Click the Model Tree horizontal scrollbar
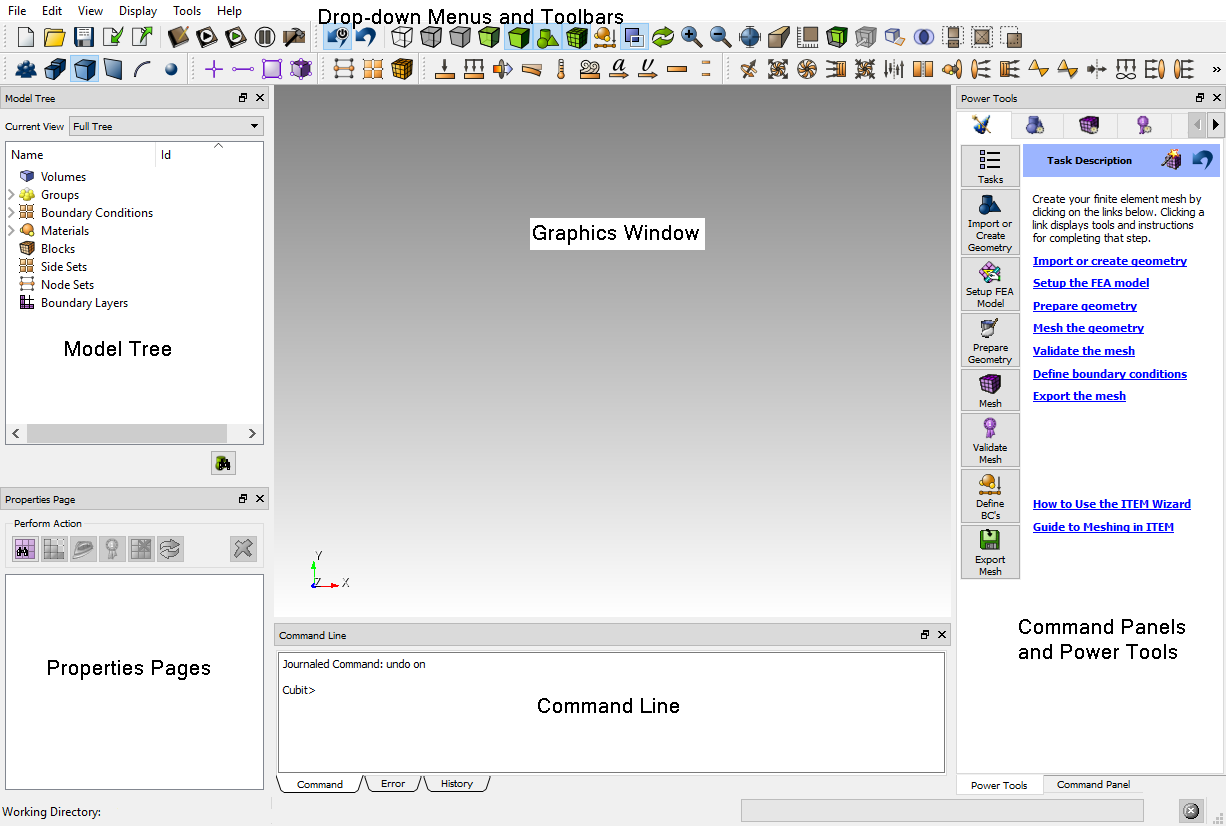This screenshot has width=1226, height=826. tap(134, 434)
